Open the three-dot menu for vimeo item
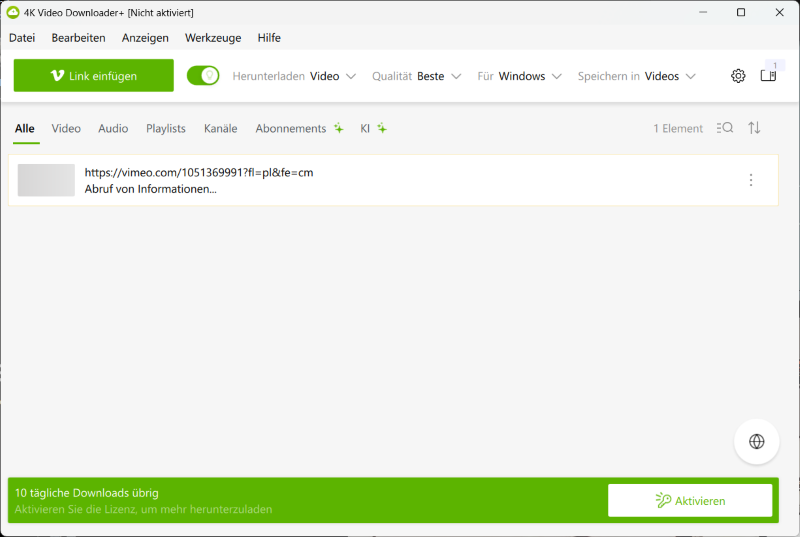This screenshot has height=537, width=800. click(751, 180)
